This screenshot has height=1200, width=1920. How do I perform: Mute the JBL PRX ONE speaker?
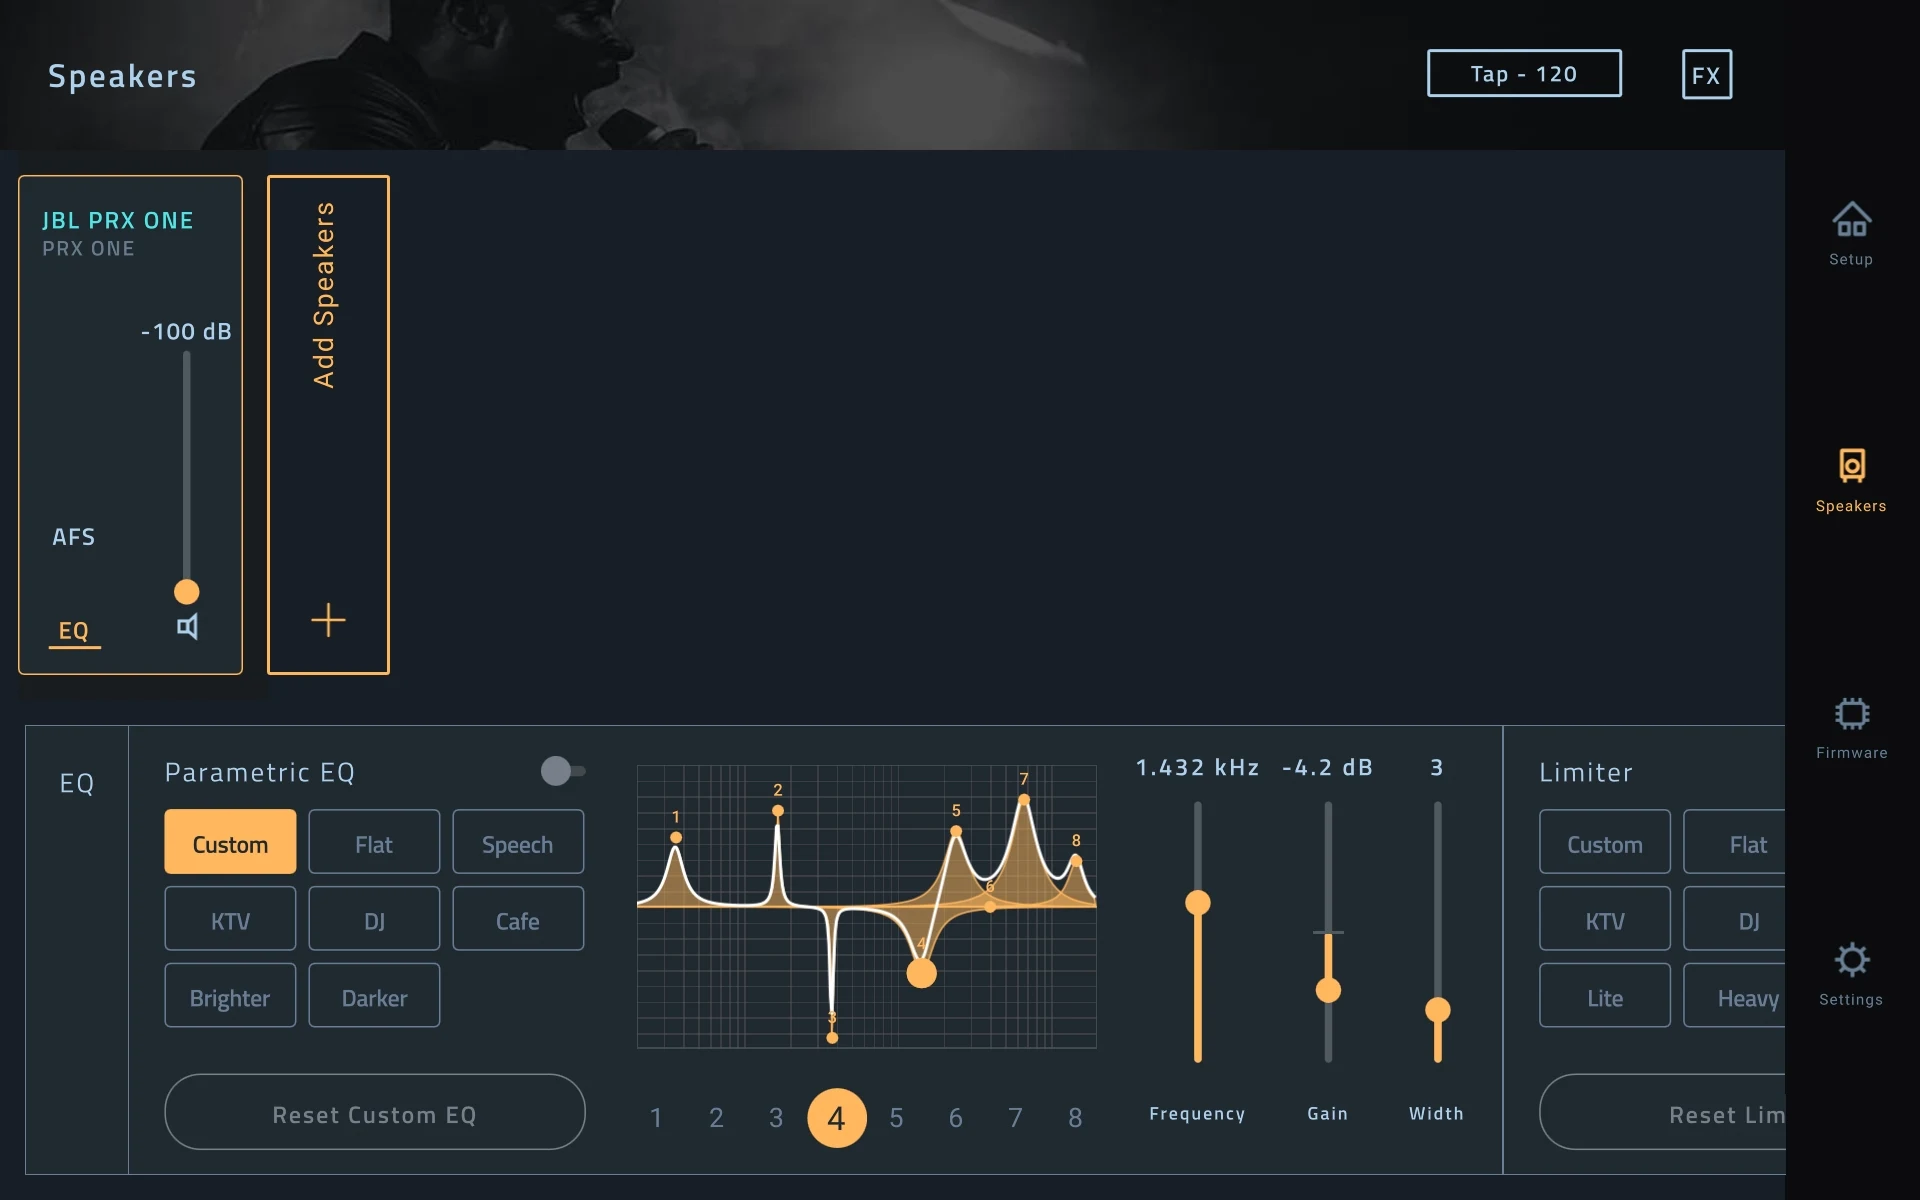[187, 628]
